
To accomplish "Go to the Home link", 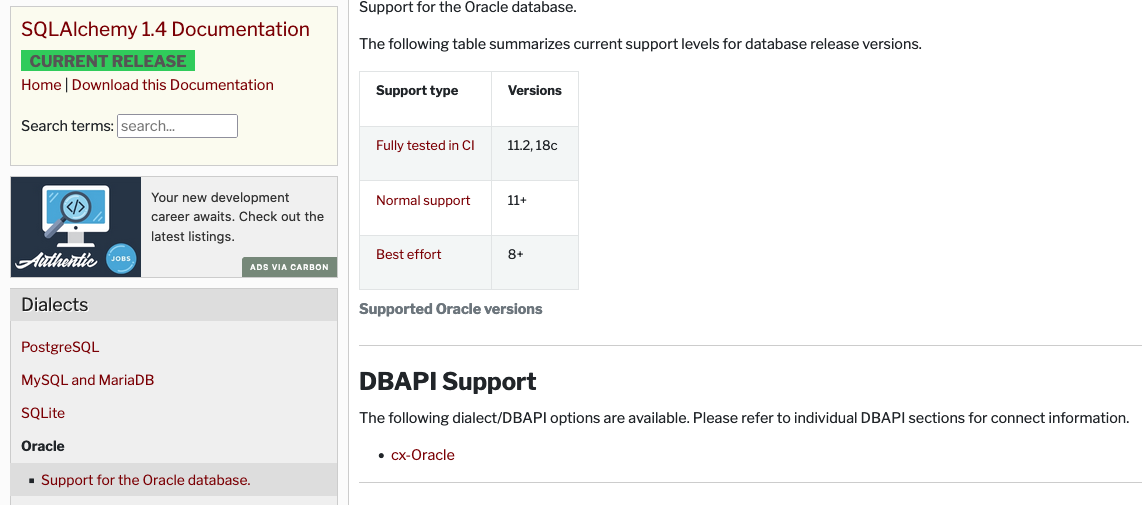I will tap(42, 85).
